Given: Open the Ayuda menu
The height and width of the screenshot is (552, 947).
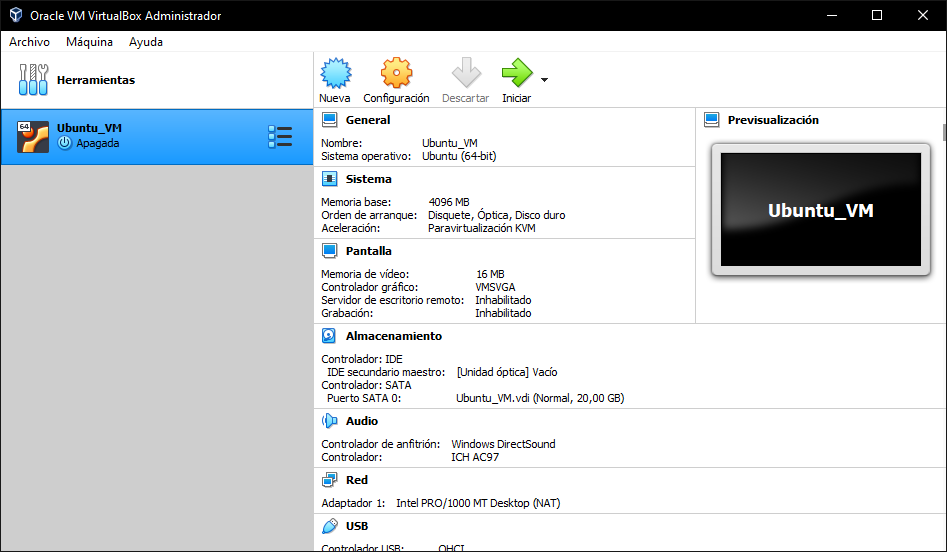Looking at the screenshot, I should (146, 42).
